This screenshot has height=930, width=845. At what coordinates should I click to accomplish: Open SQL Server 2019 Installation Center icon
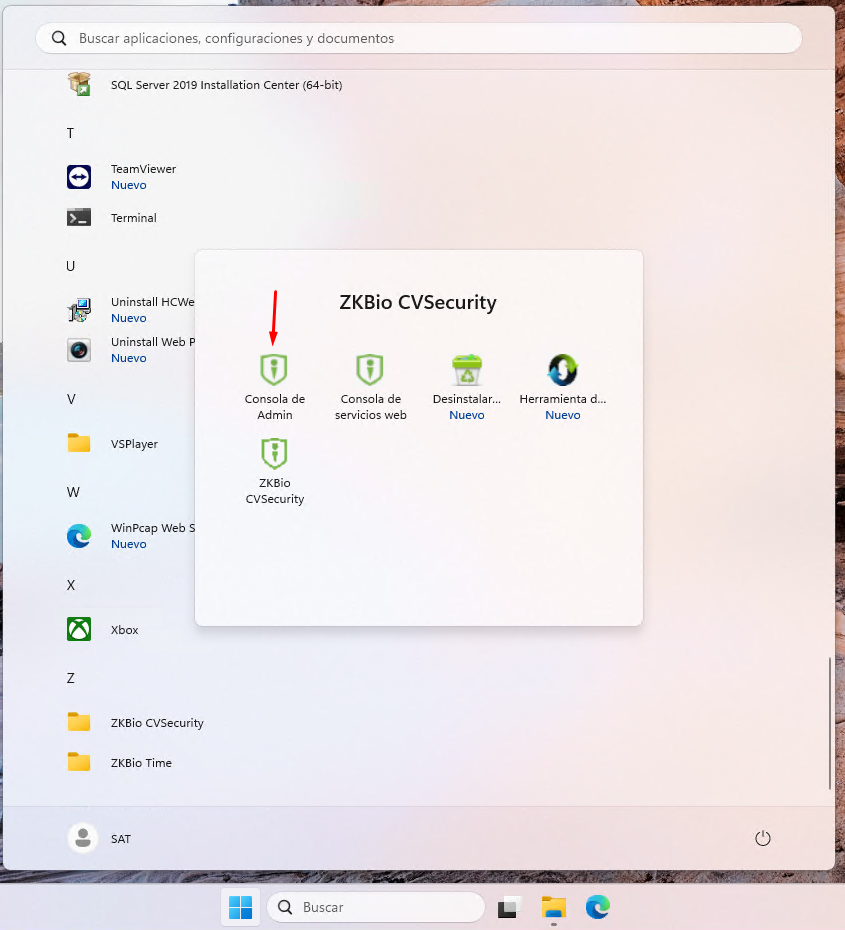click(x=79, y=84)
